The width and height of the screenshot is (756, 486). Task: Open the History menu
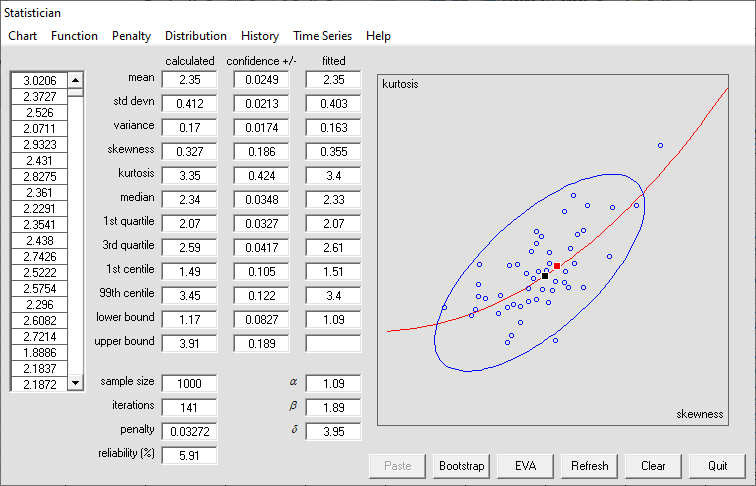[x=260, y=36]
